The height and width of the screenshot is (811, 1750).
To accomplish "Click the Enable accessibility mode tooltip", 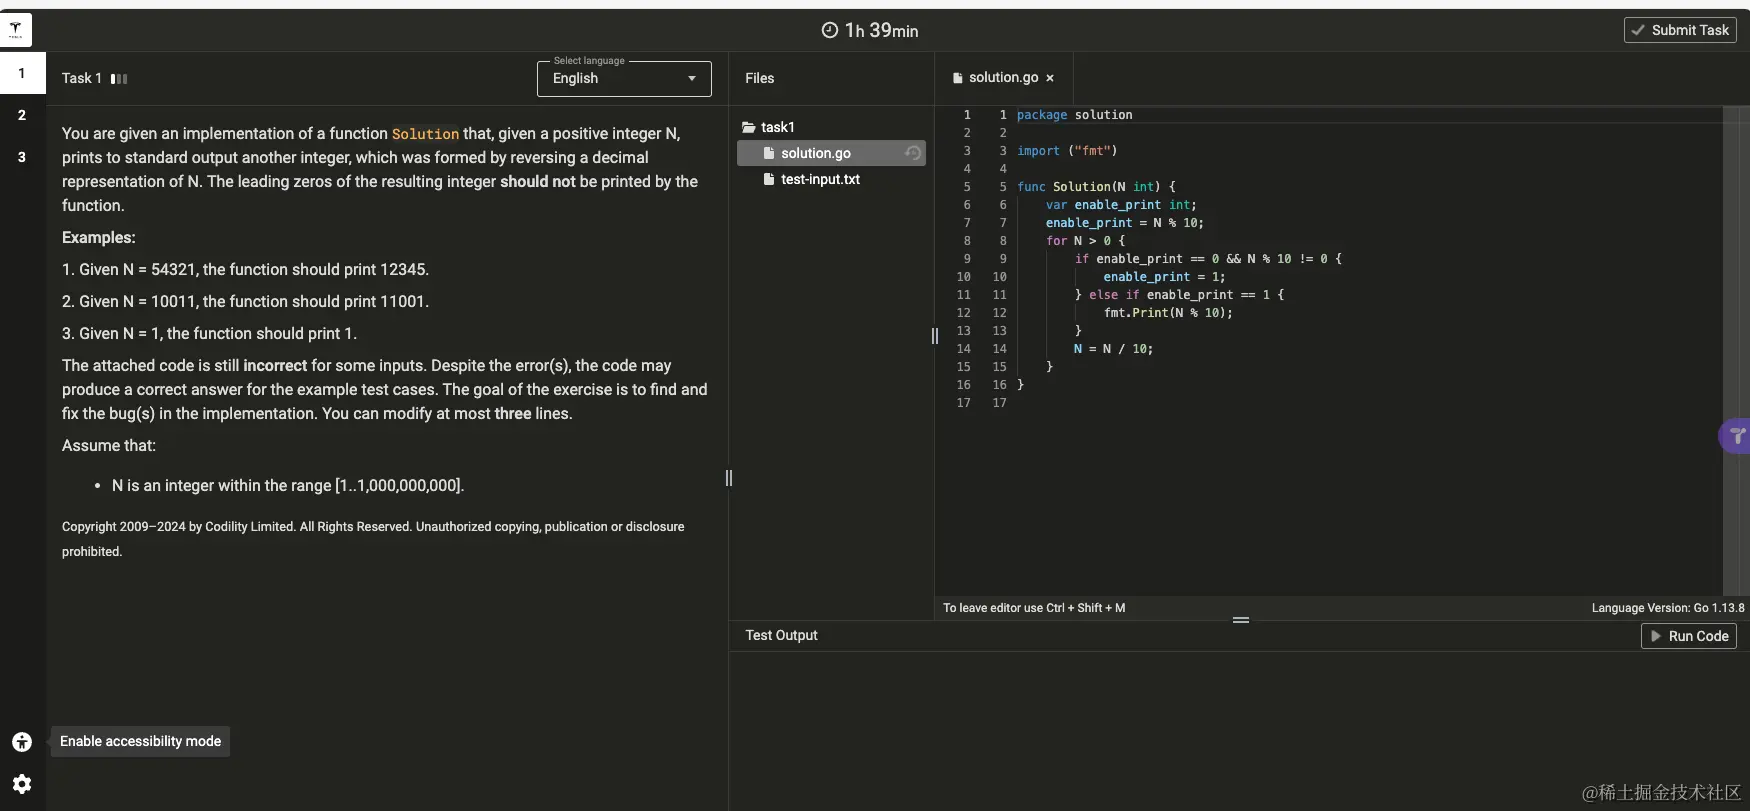I will (x=140, y=741).
